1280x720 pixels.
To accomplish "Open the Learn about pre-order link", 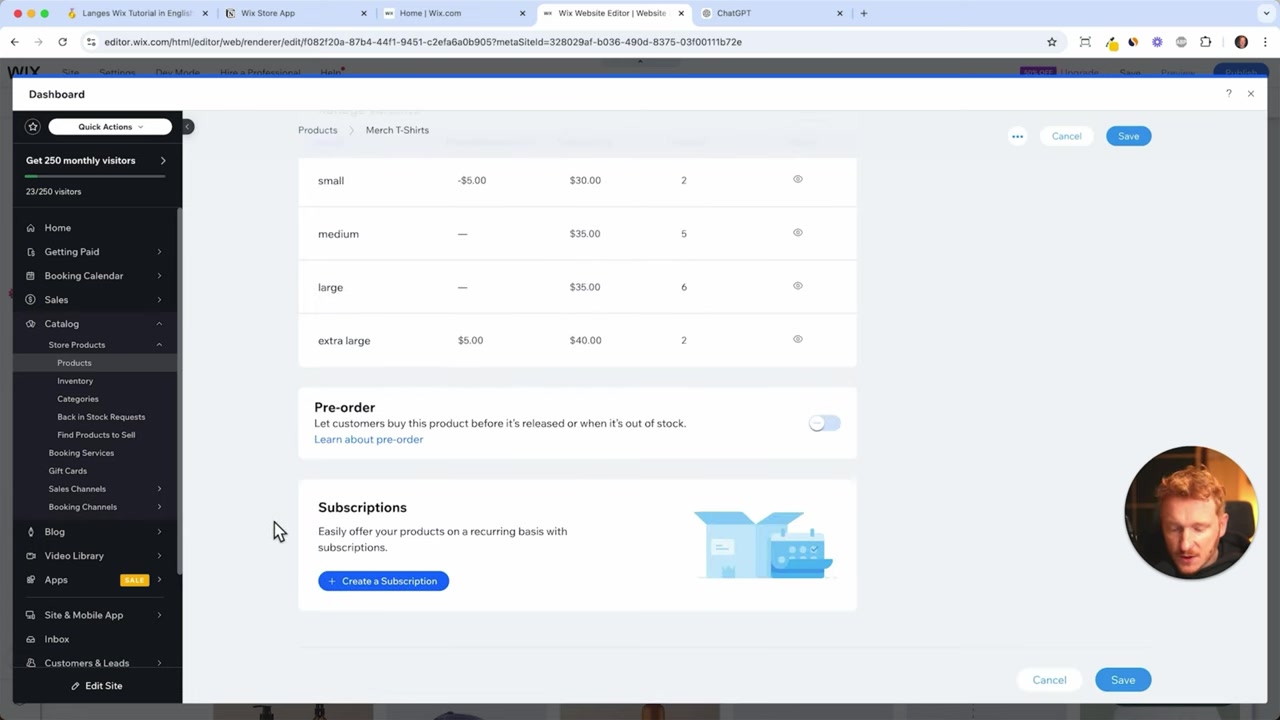I will tap(368, 439).
